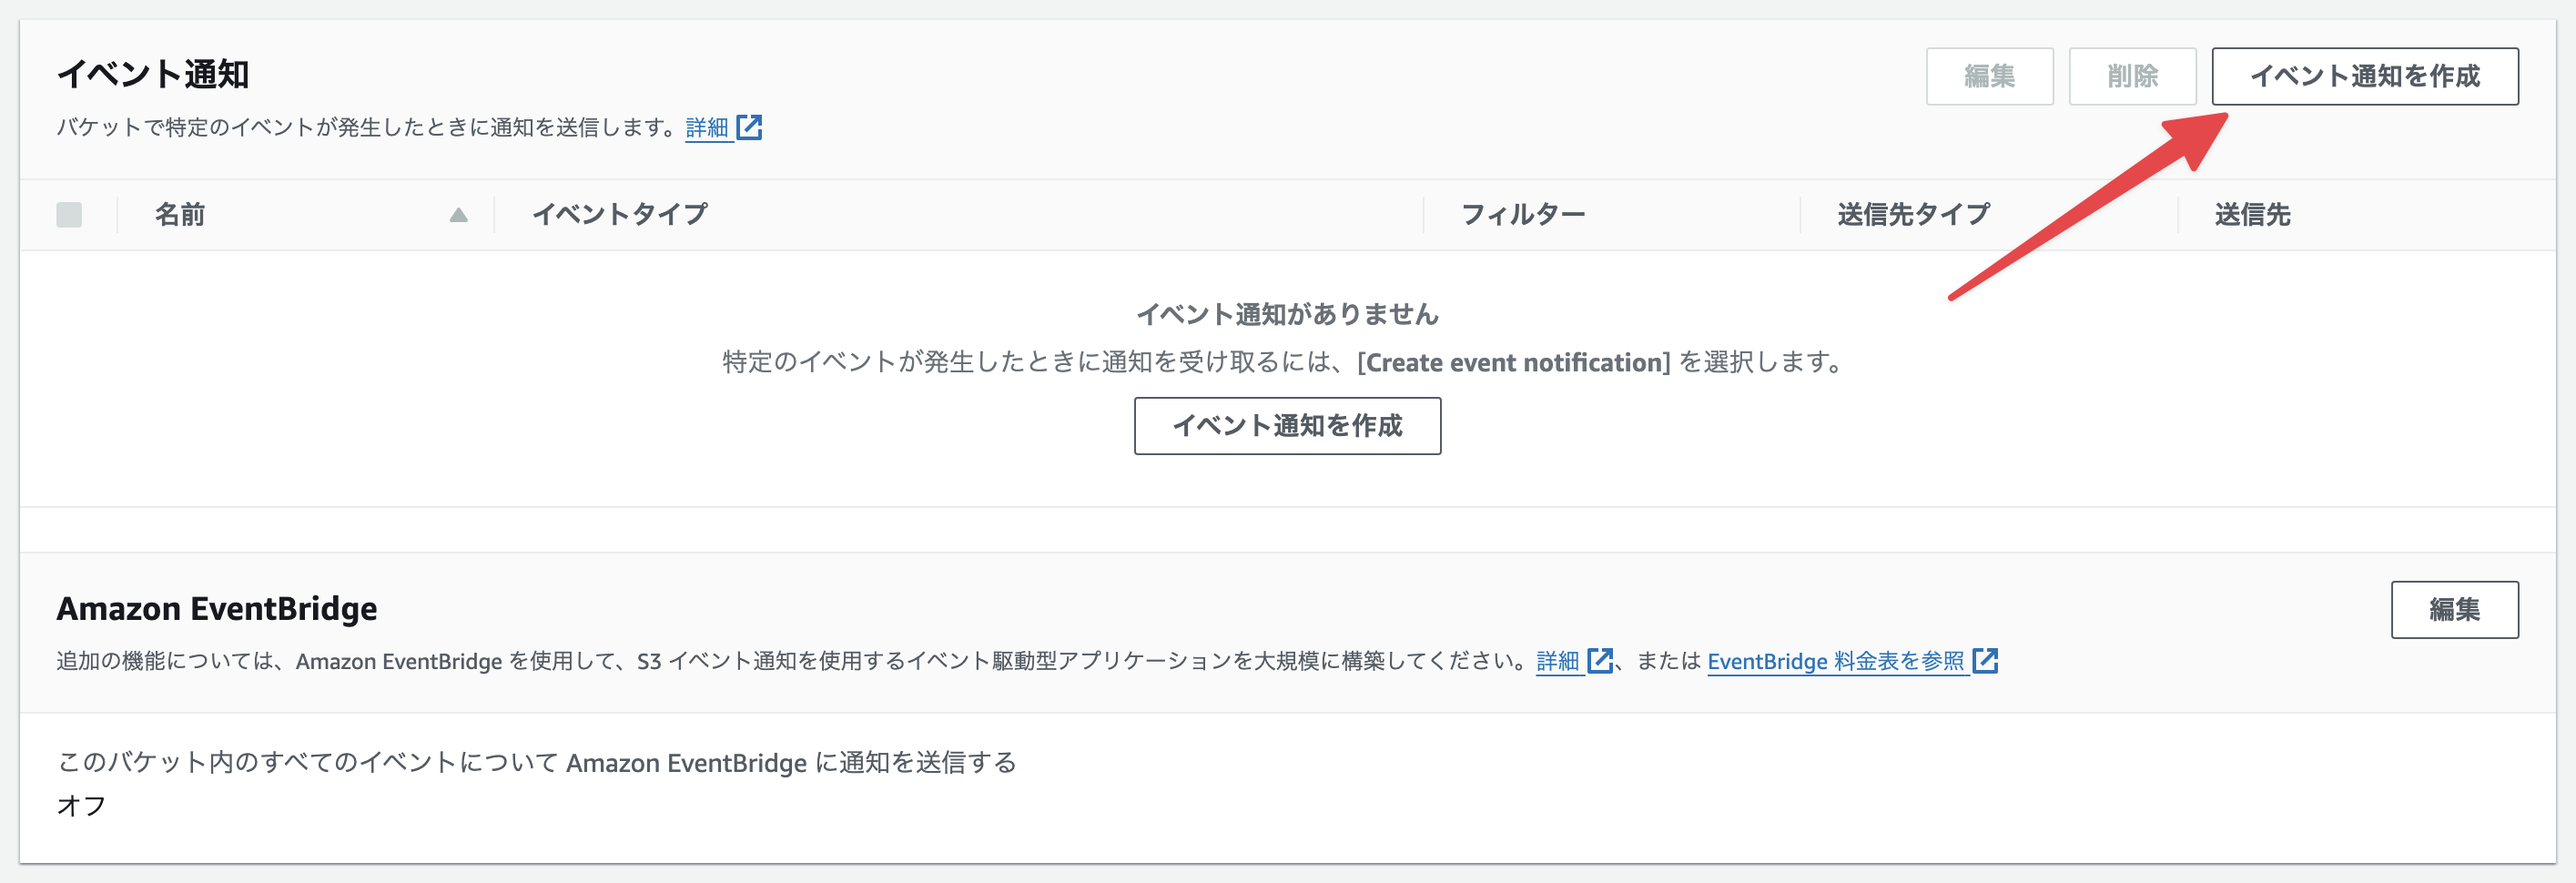
Task: Edit the Amazon EventBridge settings with 編集
Action: pos(2454,610)
